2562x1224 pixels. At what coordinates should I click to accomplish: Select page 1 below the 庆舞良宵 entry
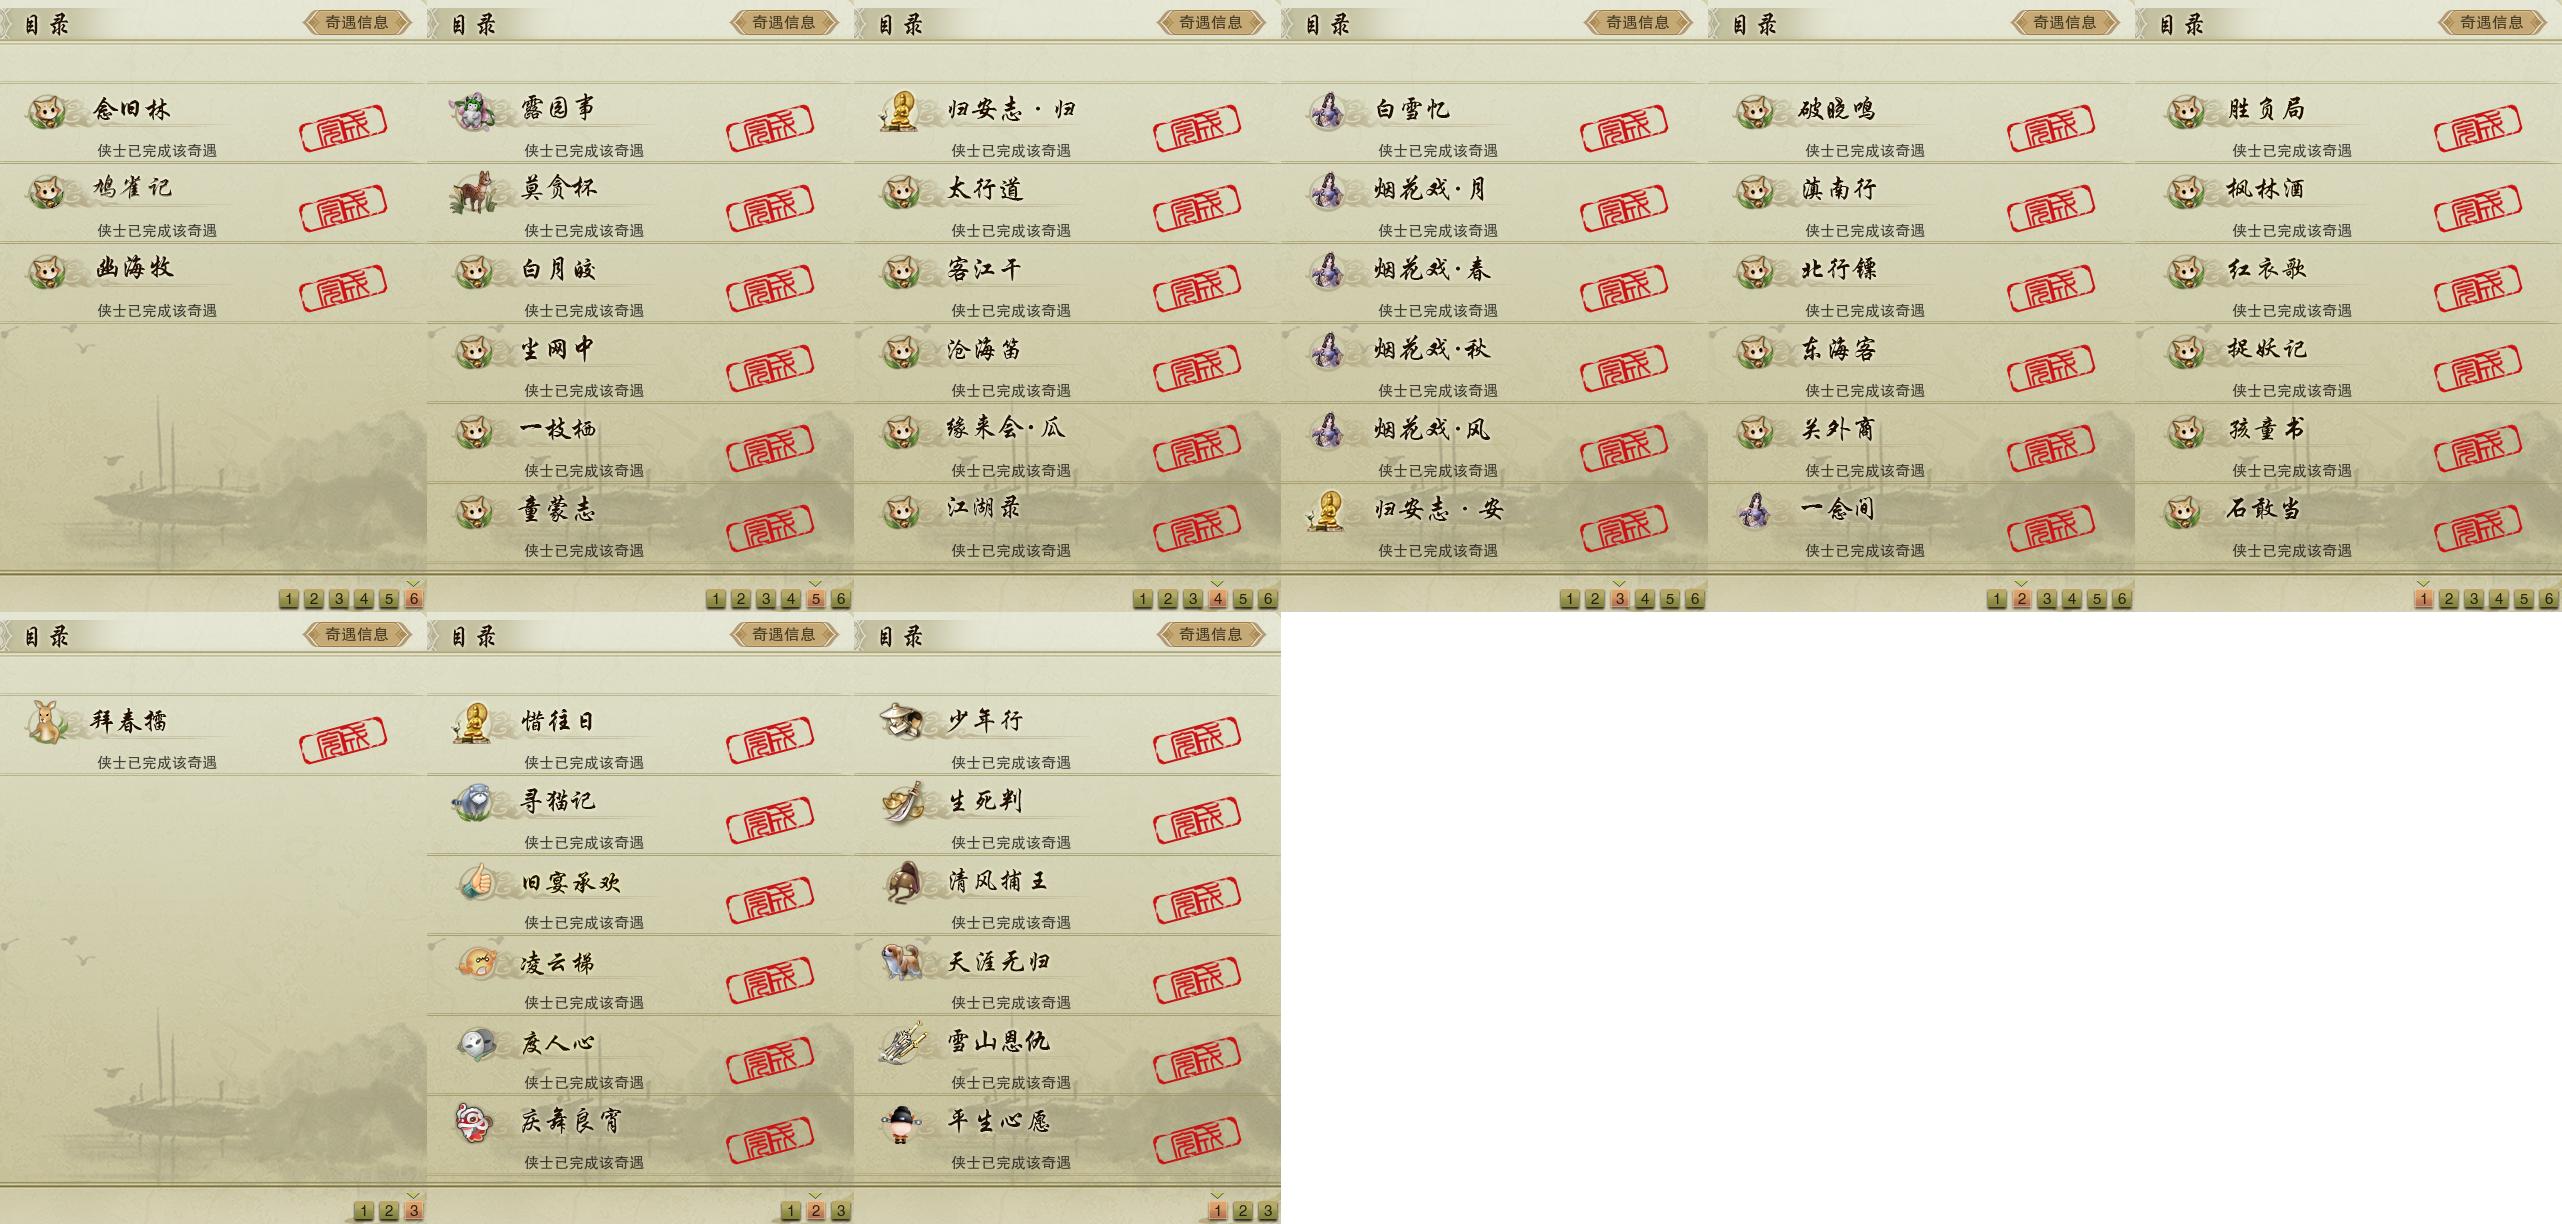(x=790, y=1211)
